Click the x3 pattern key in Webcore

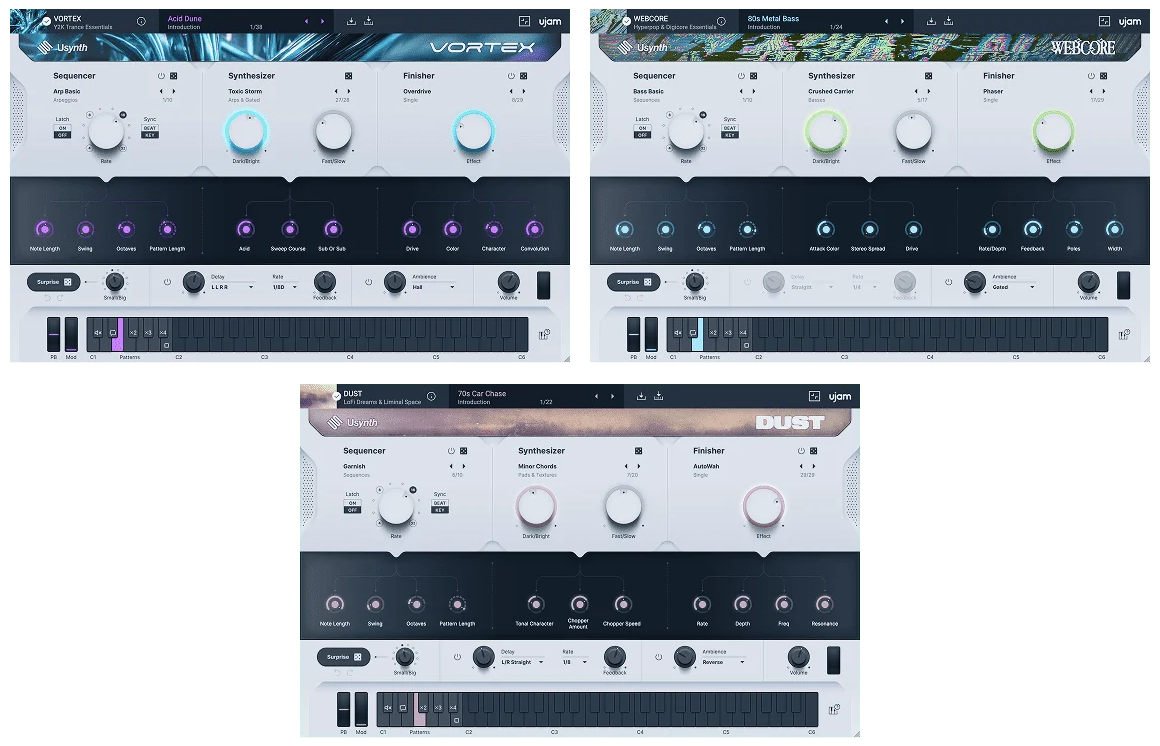(x=728, y=333)
